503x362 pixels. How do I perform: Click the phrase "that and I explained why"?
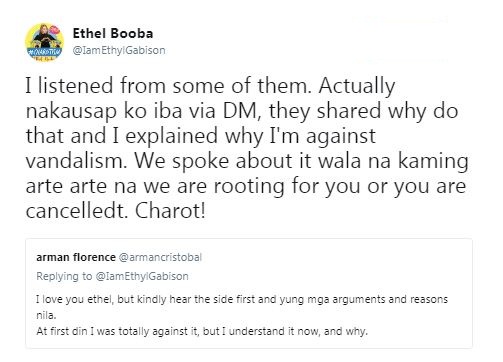[x=144, y=136]
